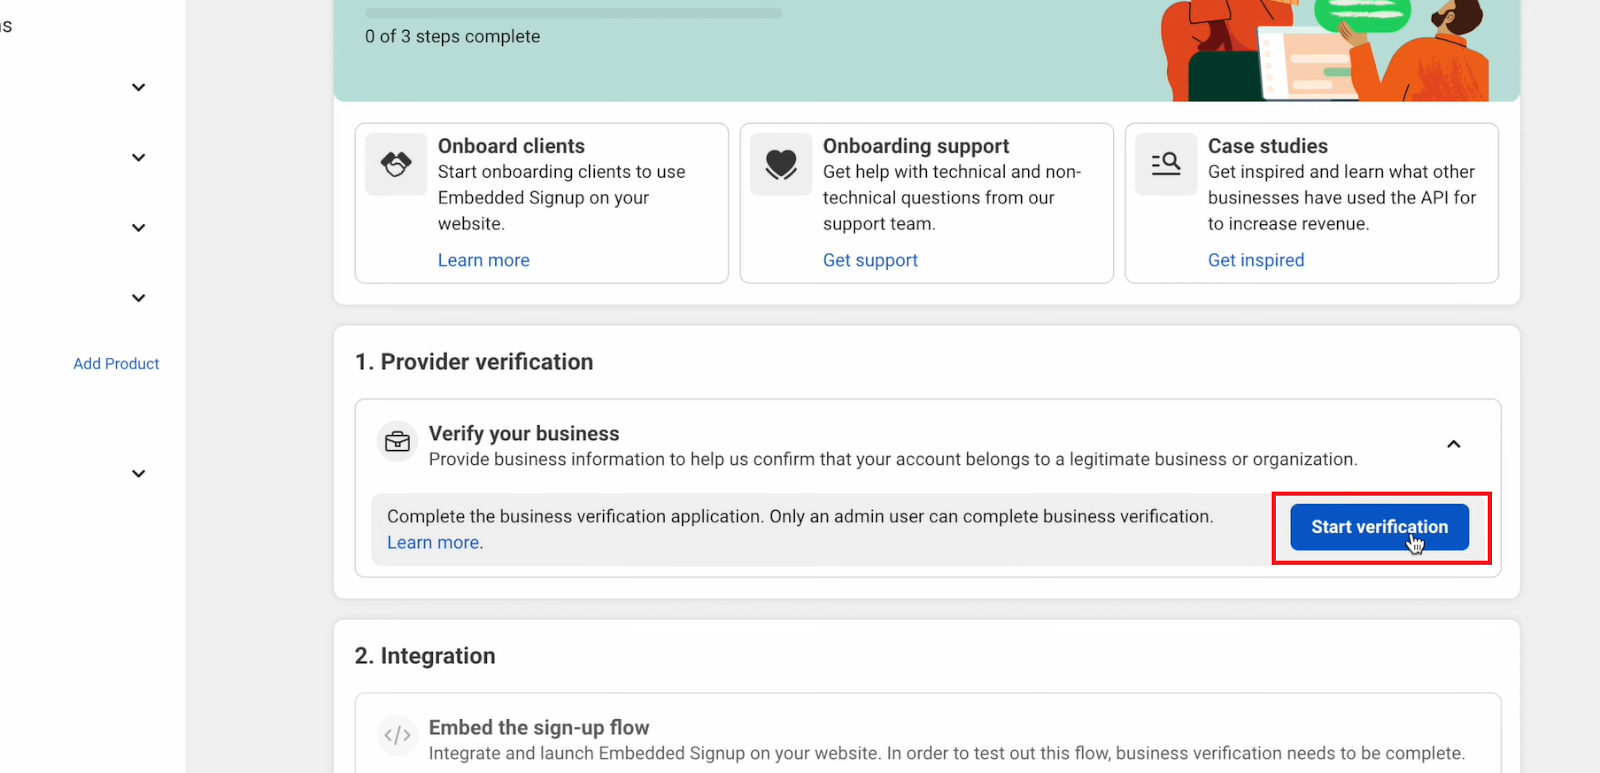Expand the second sidebar chevron from the top
This screenshot has height=773, width=1600.
(139, 158)
